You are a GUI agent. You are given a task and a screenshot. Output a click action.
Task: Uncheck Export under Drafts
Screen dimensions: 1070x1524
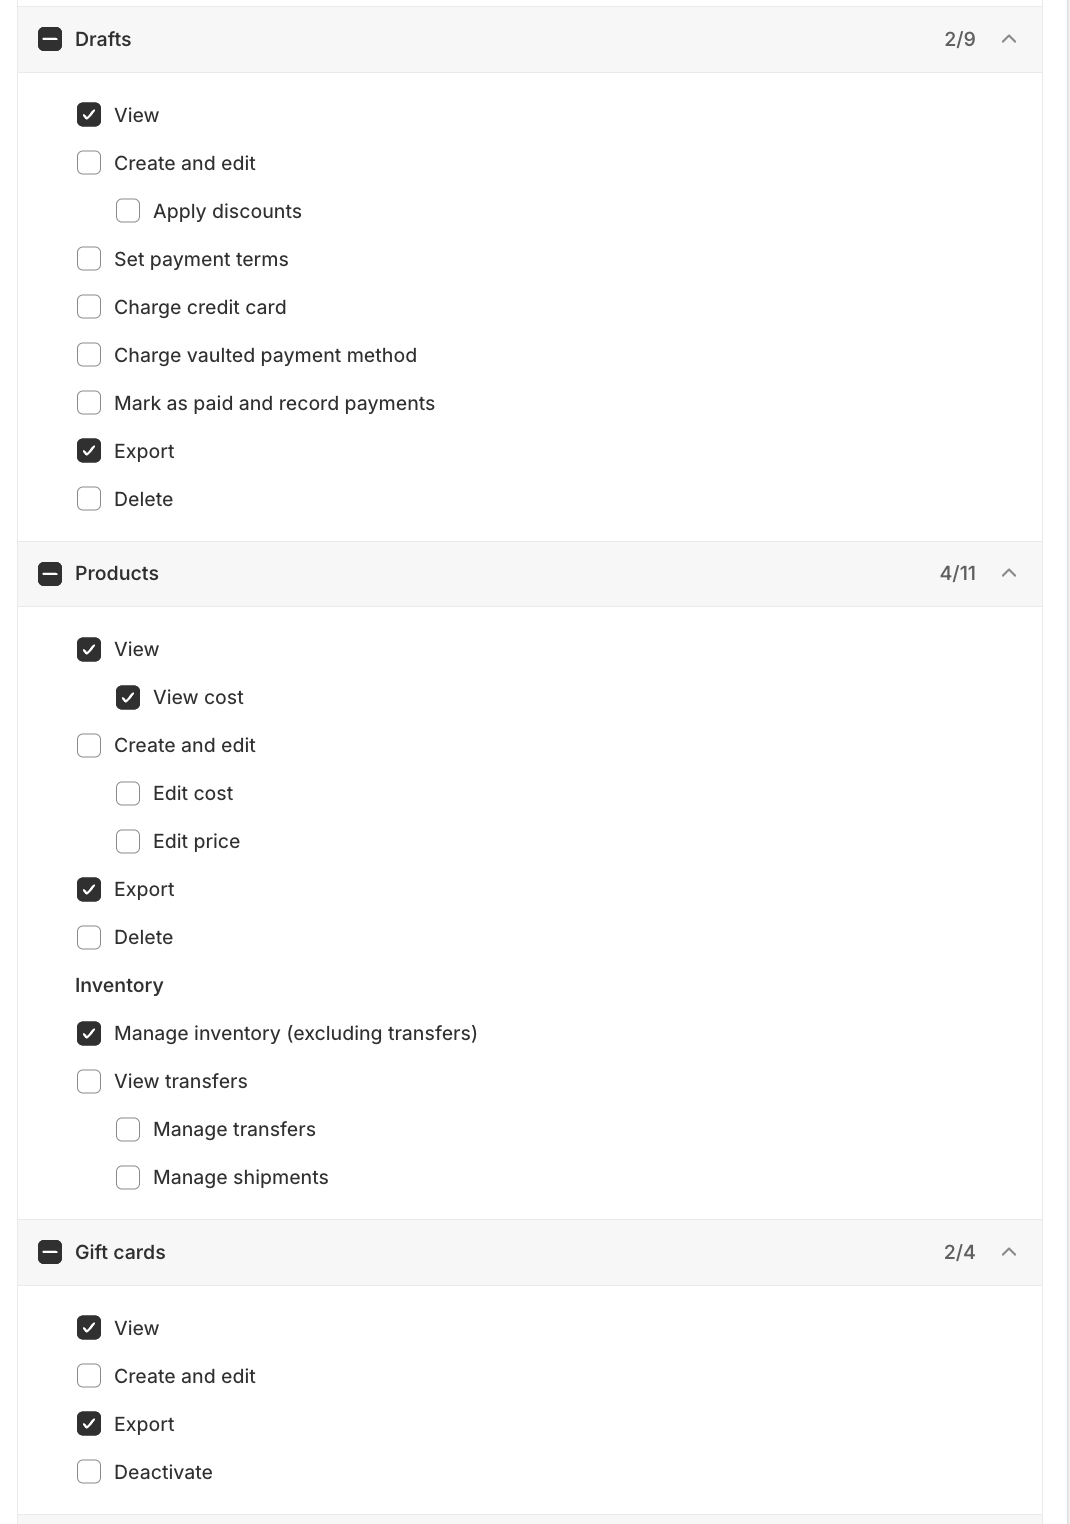(x=89, y=450)
